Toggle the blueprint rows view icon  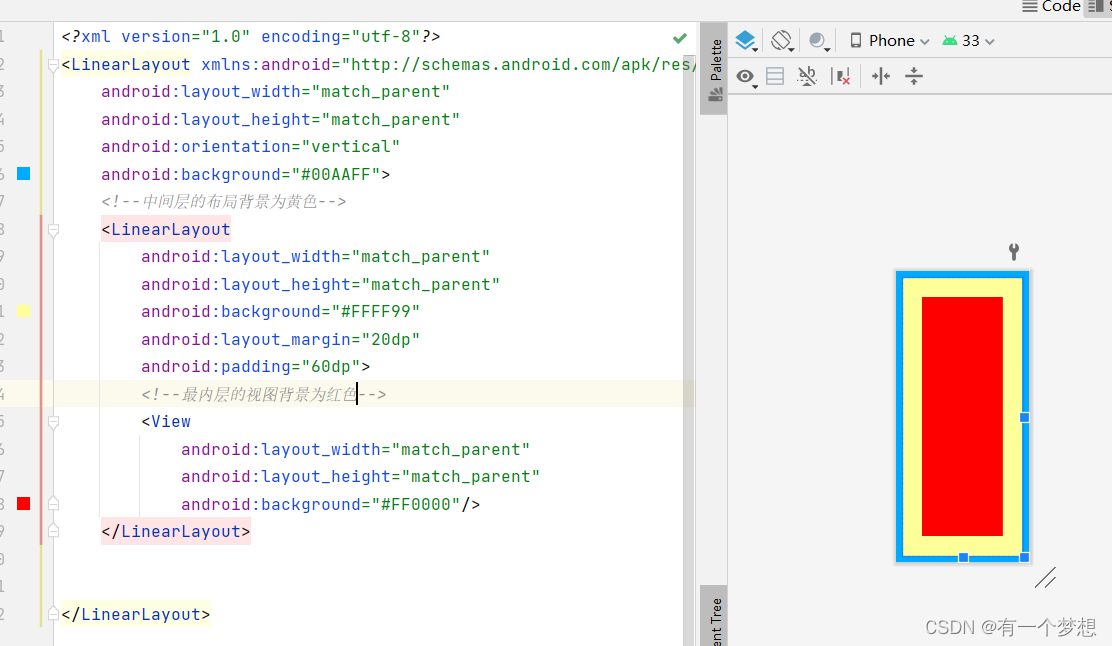click(775, 76)
